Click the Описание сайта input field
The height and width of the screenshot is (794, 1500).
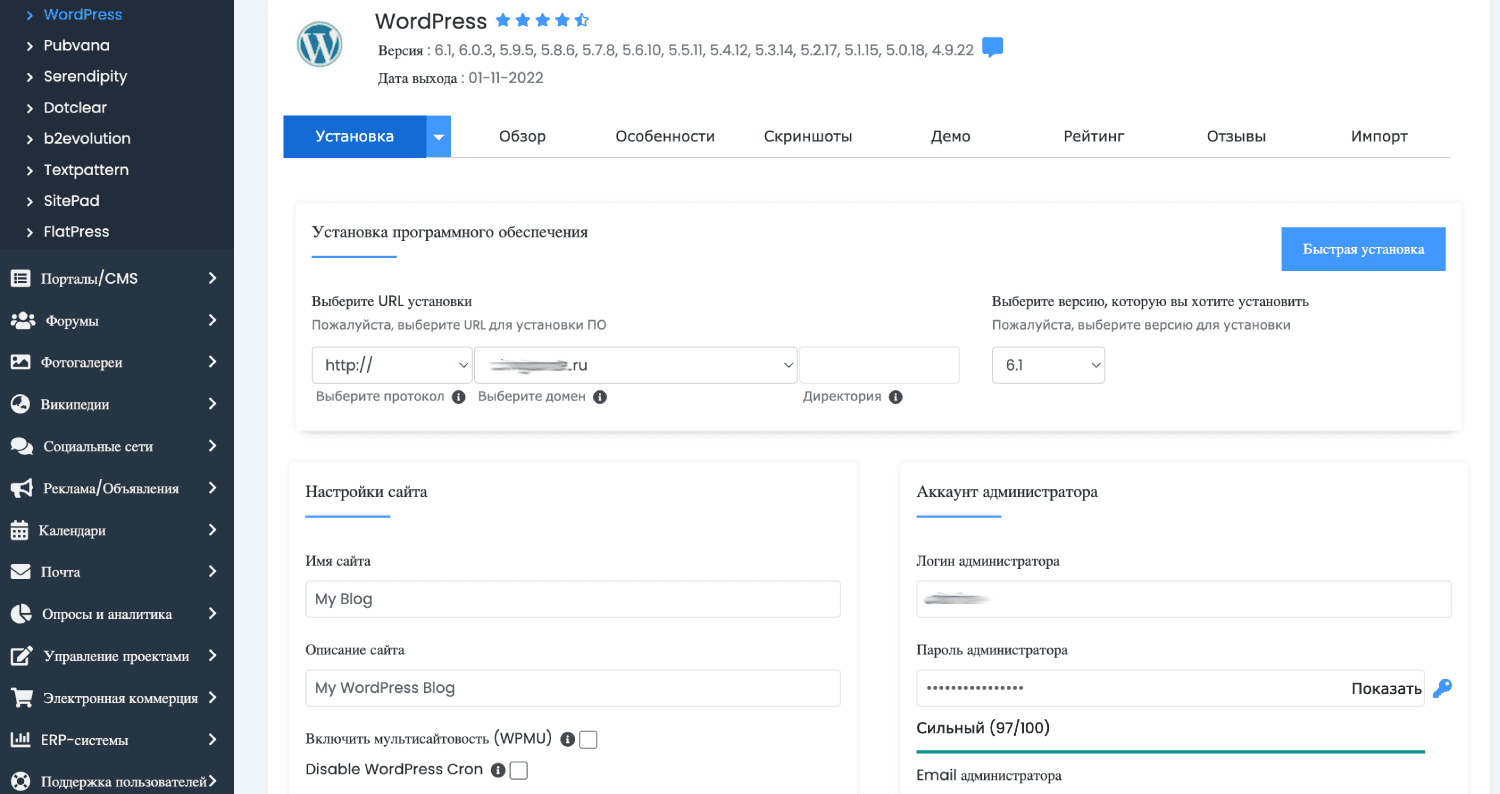(x=573, y=688)
